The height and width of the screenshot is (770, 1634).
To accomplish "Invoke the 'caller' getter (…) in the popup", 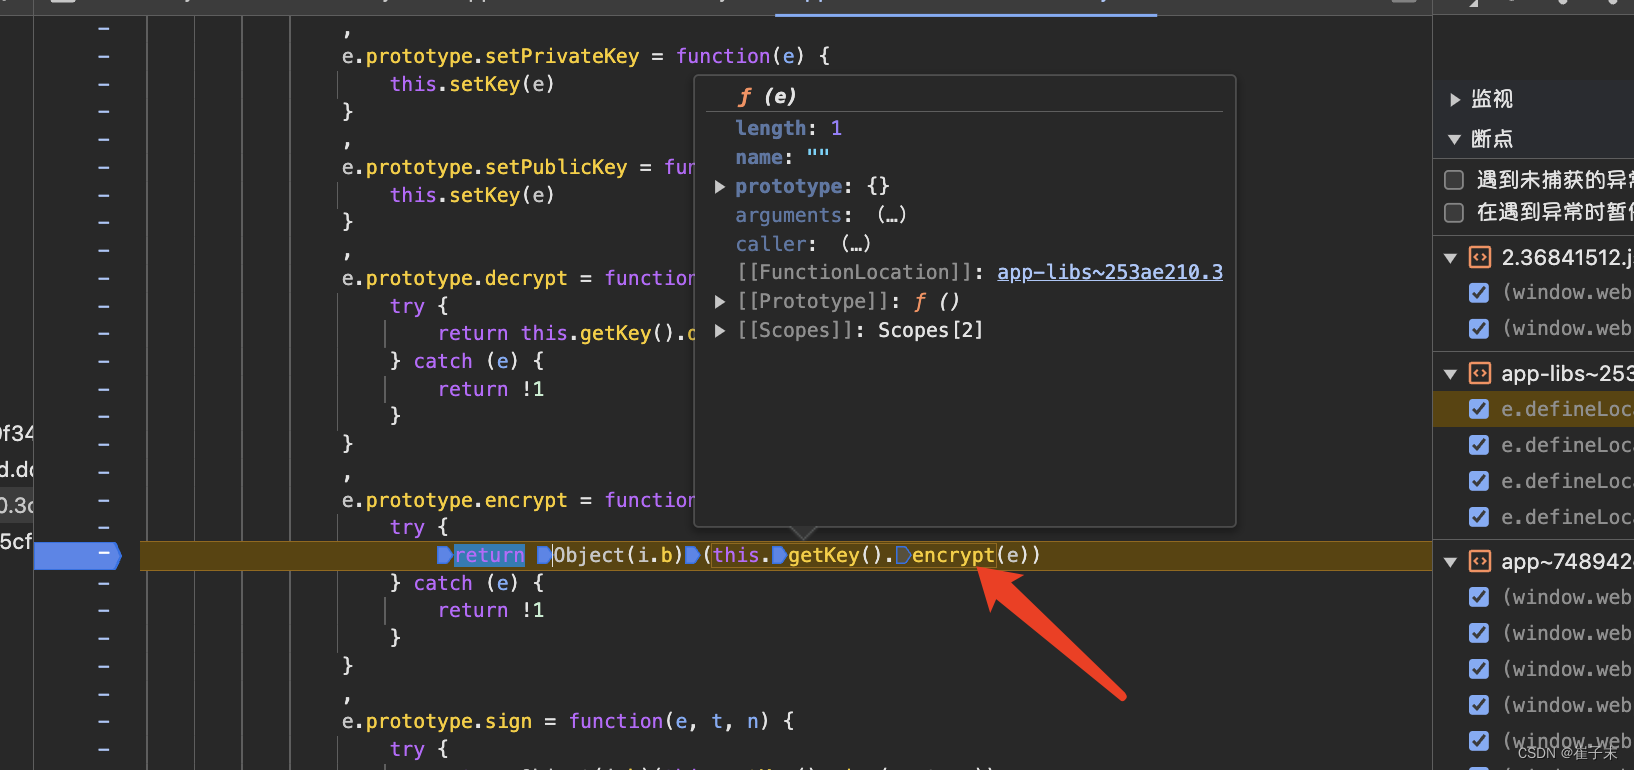I will (856, 244).
